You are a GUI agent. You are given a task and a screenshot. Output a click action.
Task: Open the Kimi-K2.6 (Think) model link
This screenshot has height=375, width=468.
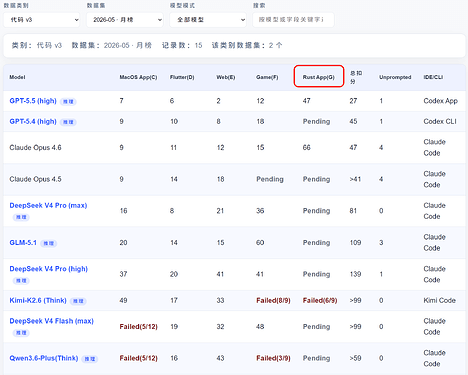point(38,300)
